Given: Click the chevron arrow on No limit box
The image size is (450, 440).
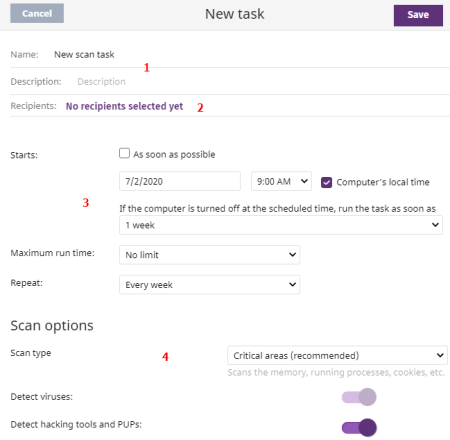Looking at the screenshot, I should point(292,255).
